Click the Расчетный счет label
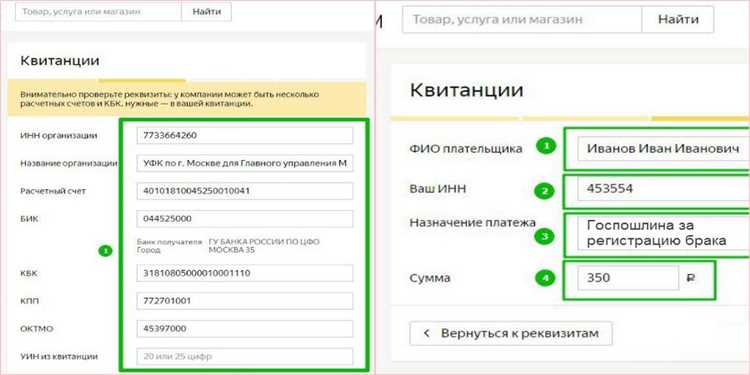The height and width of the screenshot is (375, 750). [x=53, y=191]
